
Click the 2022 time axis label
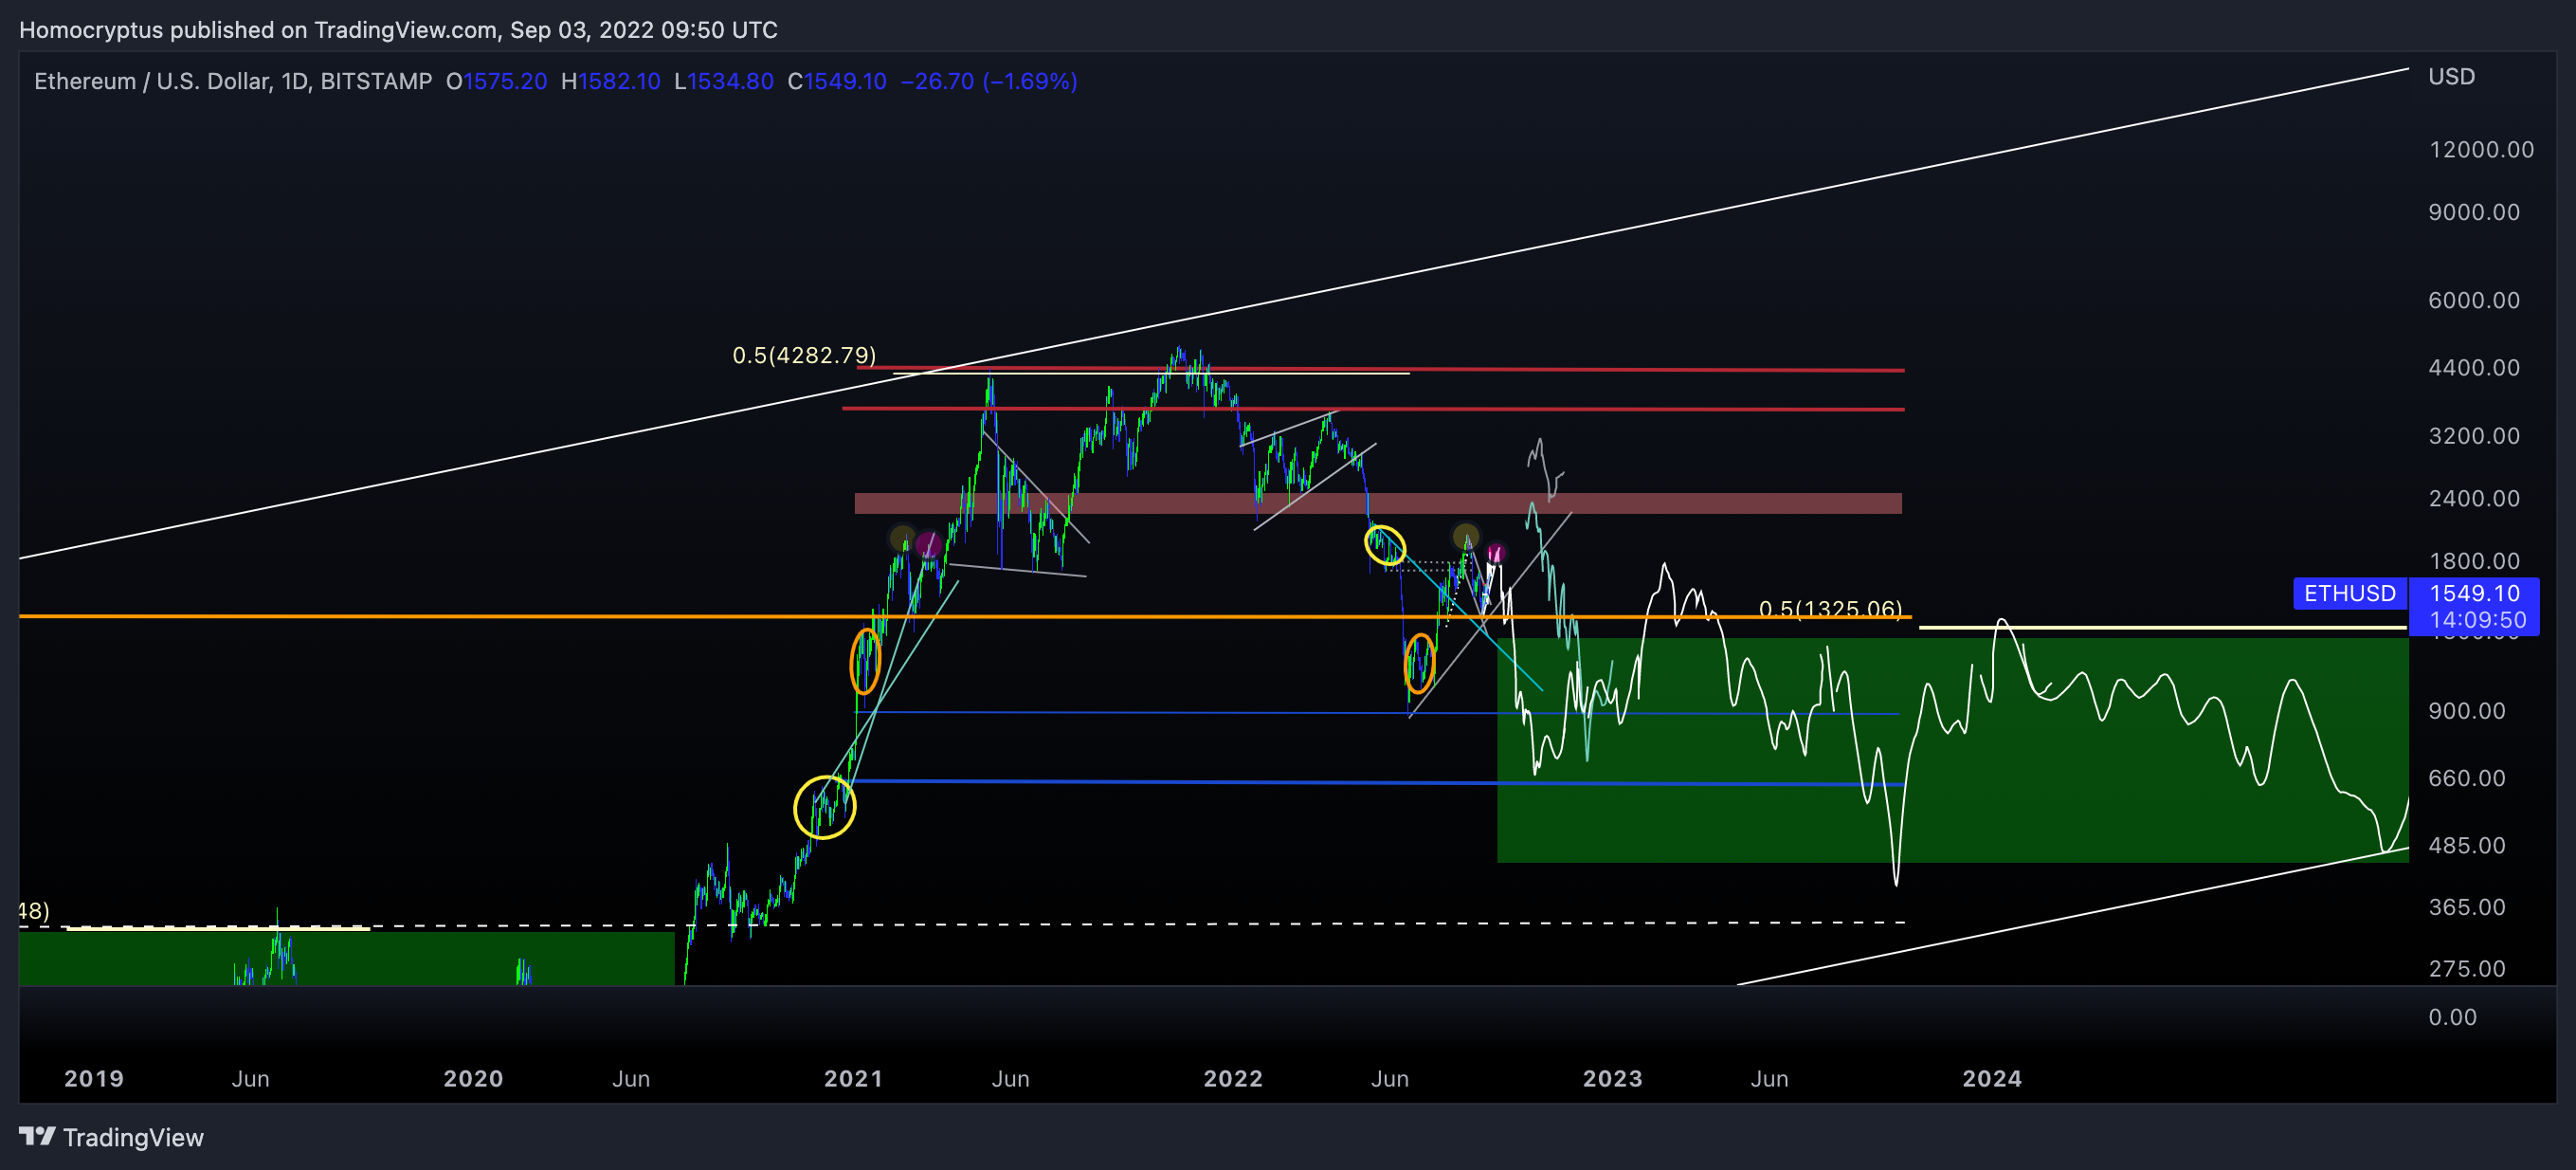point(1233,1078)
